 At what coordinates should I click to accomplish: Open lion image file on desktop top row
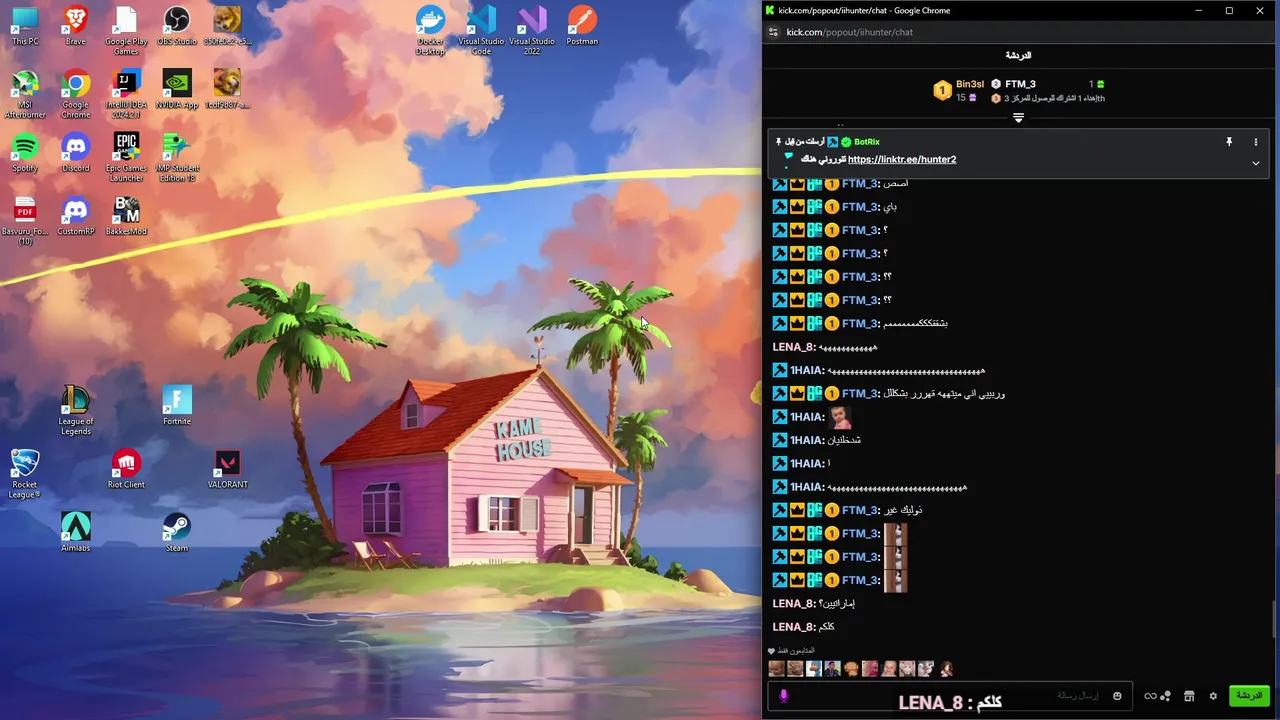click(x=228, y=27)
